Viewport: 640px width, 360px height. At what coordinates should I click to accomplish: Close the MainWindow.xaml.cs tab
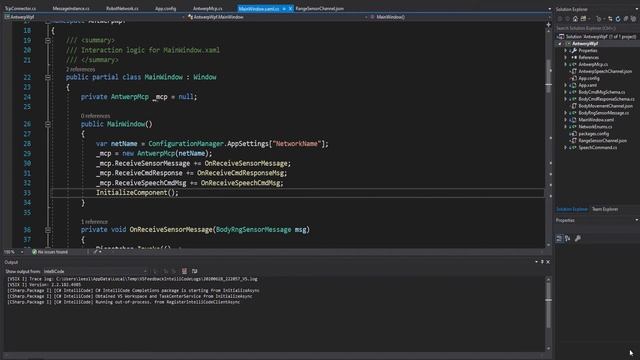pyautogui.click(x=290, y=9)
